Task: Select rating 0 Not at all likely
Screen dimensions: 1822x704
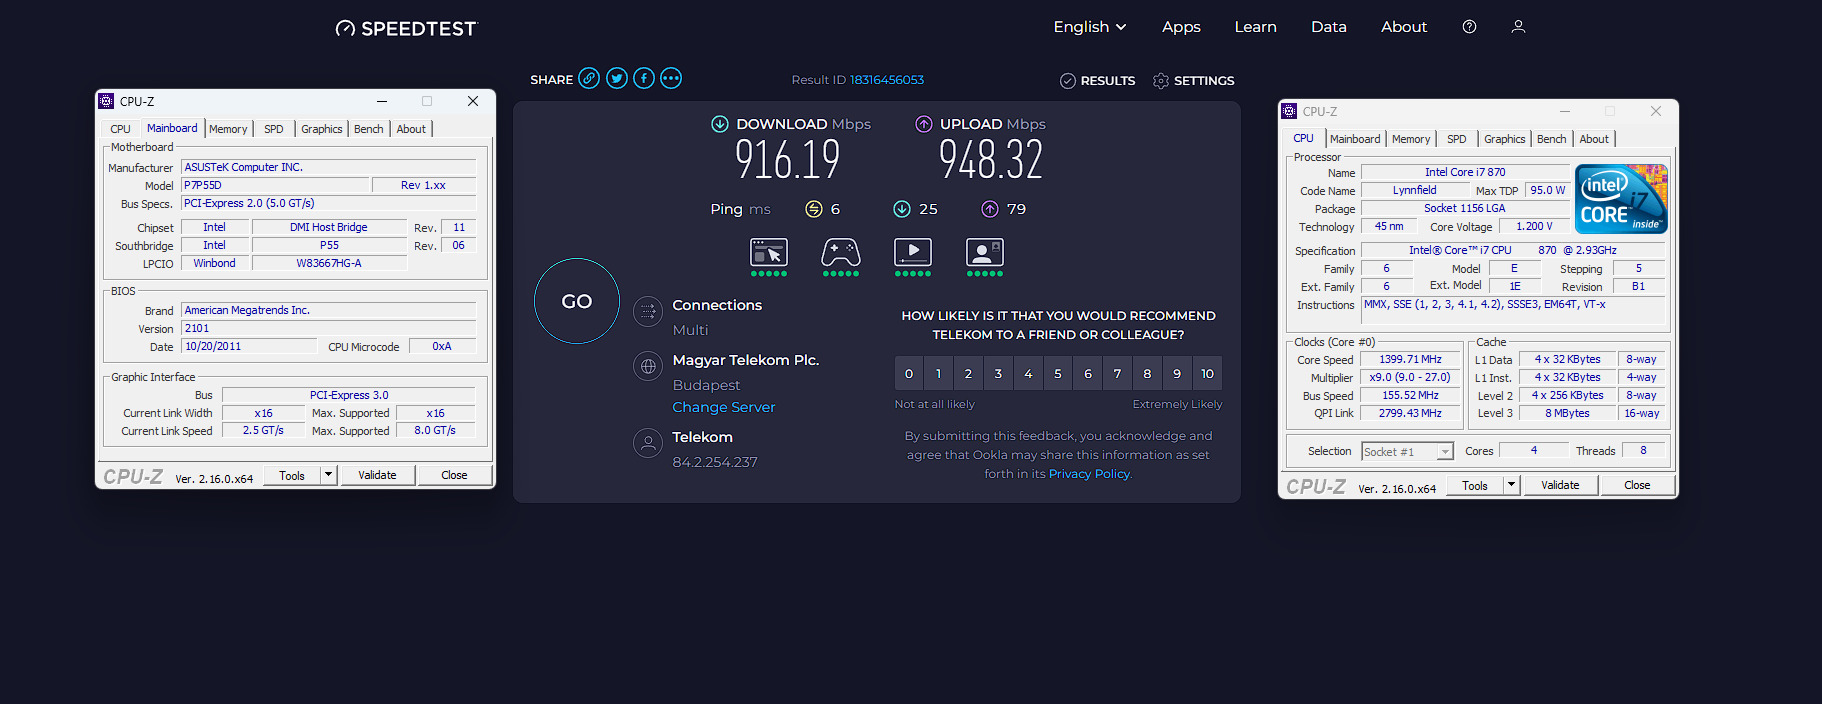Action: 909,374
